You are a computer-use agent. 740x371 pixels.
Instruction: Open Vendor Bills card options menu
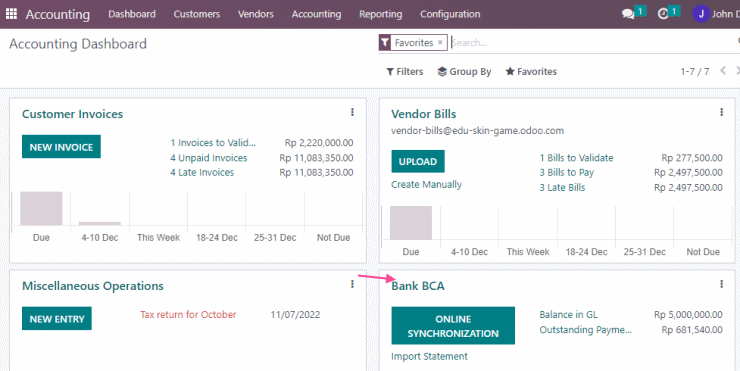(721, 112)
